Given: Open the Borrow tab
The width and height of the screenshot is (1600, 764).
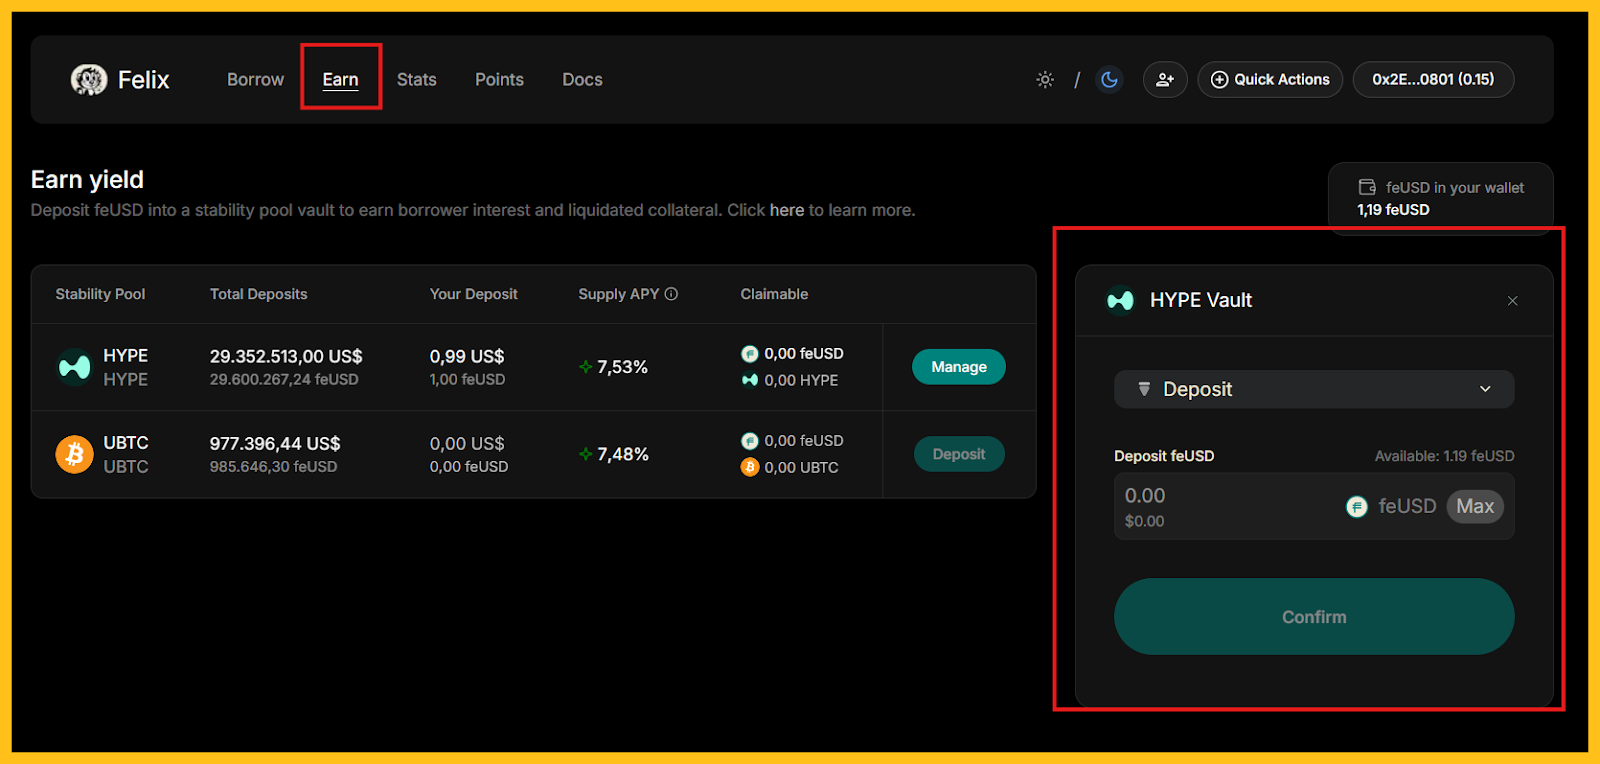Looking at the screenshot, I should [255, 80].
